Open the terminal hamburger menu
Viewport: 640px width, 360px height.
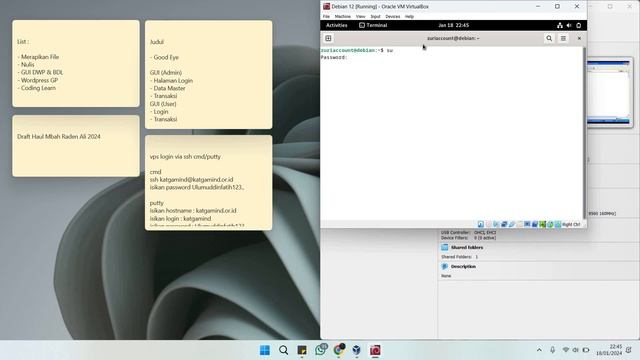(x=563, y=38)
